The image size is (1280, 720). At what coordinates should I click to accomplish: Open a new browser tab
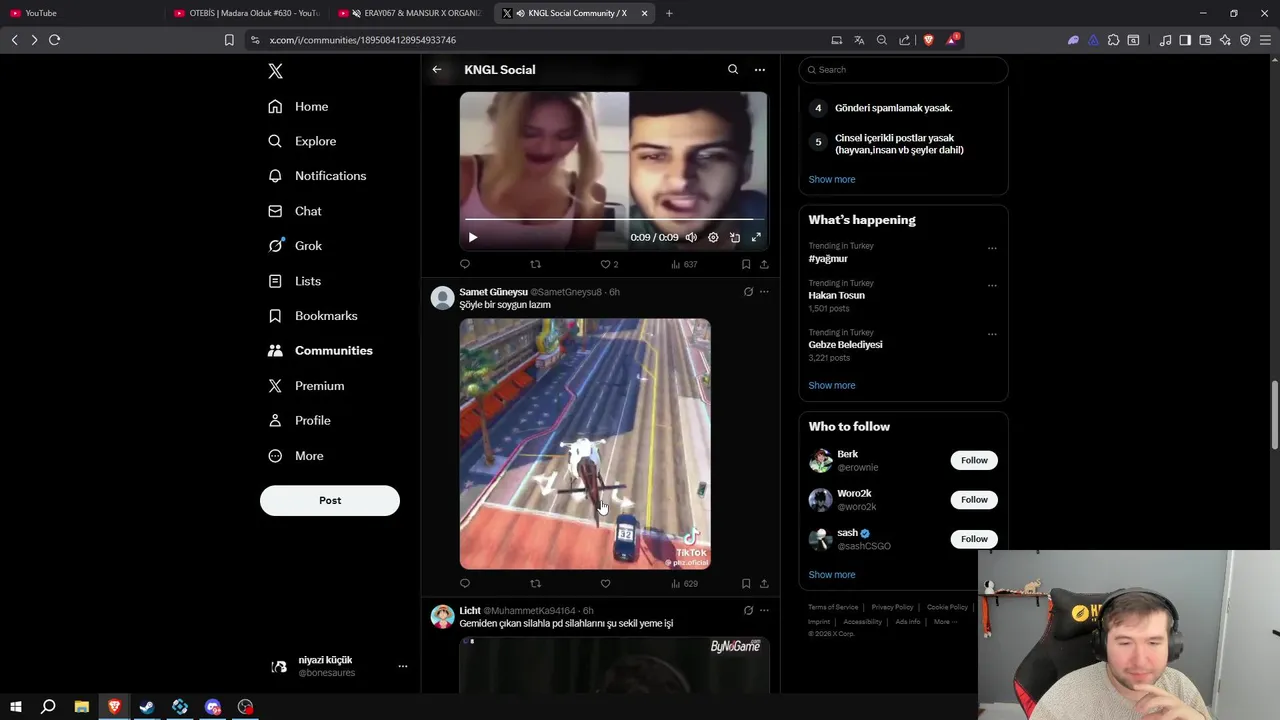coord(669,13)
